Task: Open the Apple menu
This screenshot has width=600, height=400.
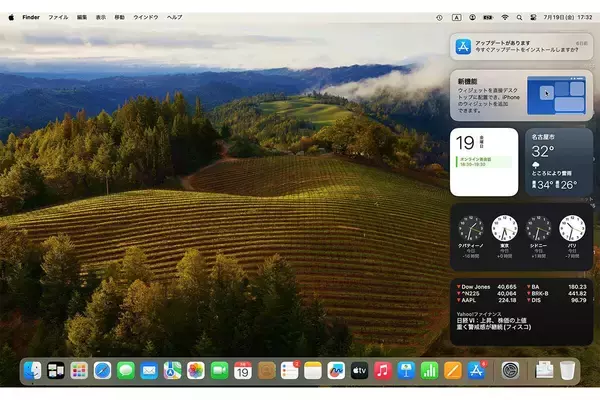Action: 13,17
